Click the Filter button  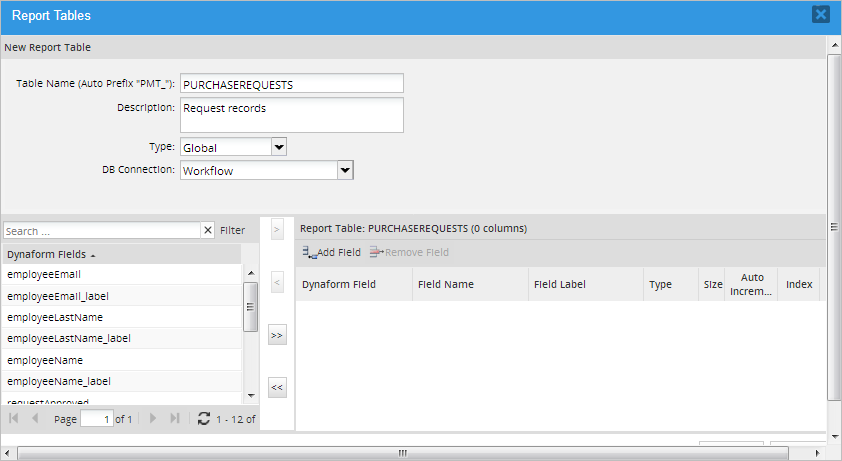(232, 231)
